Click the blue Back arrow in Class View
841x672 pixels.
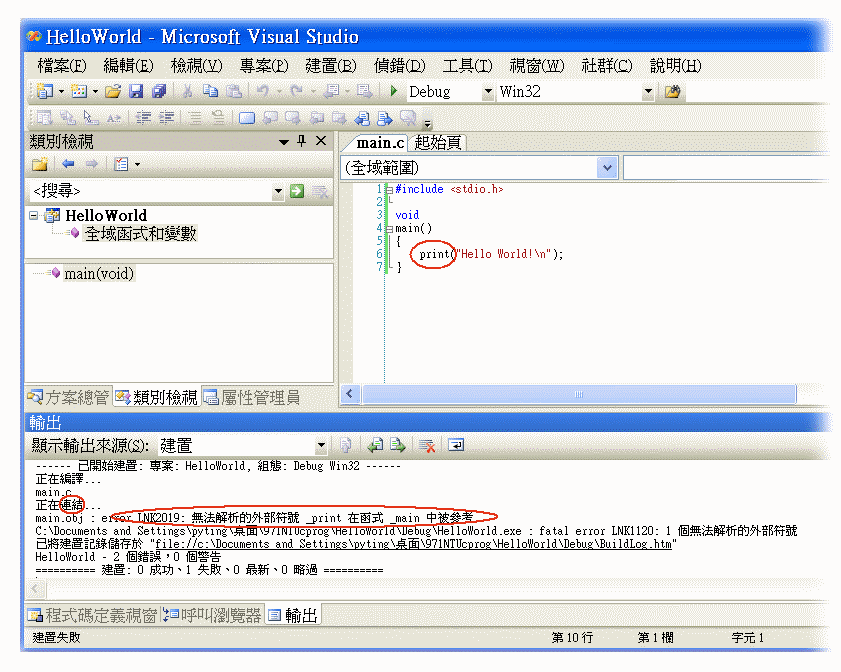tap(68, 164)
